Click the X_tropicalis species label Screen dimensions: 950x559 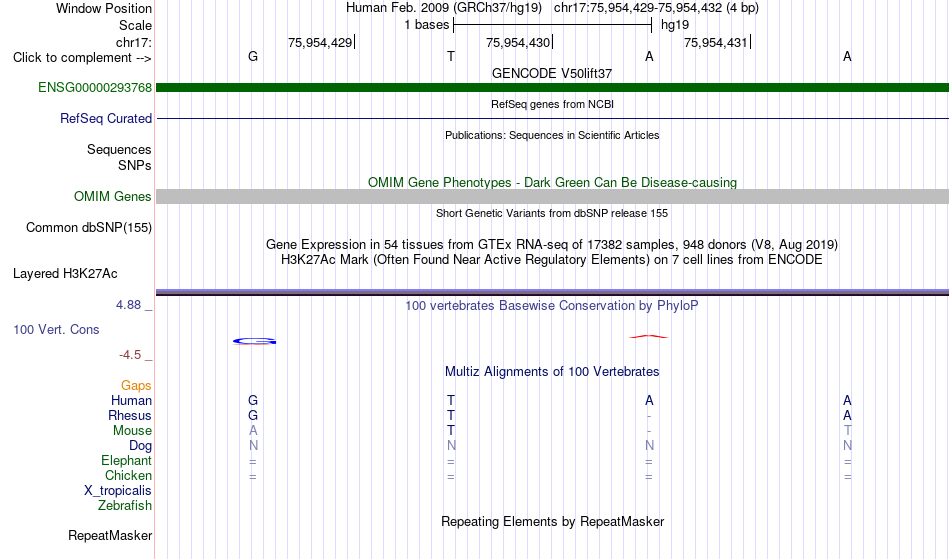(118, 491)
